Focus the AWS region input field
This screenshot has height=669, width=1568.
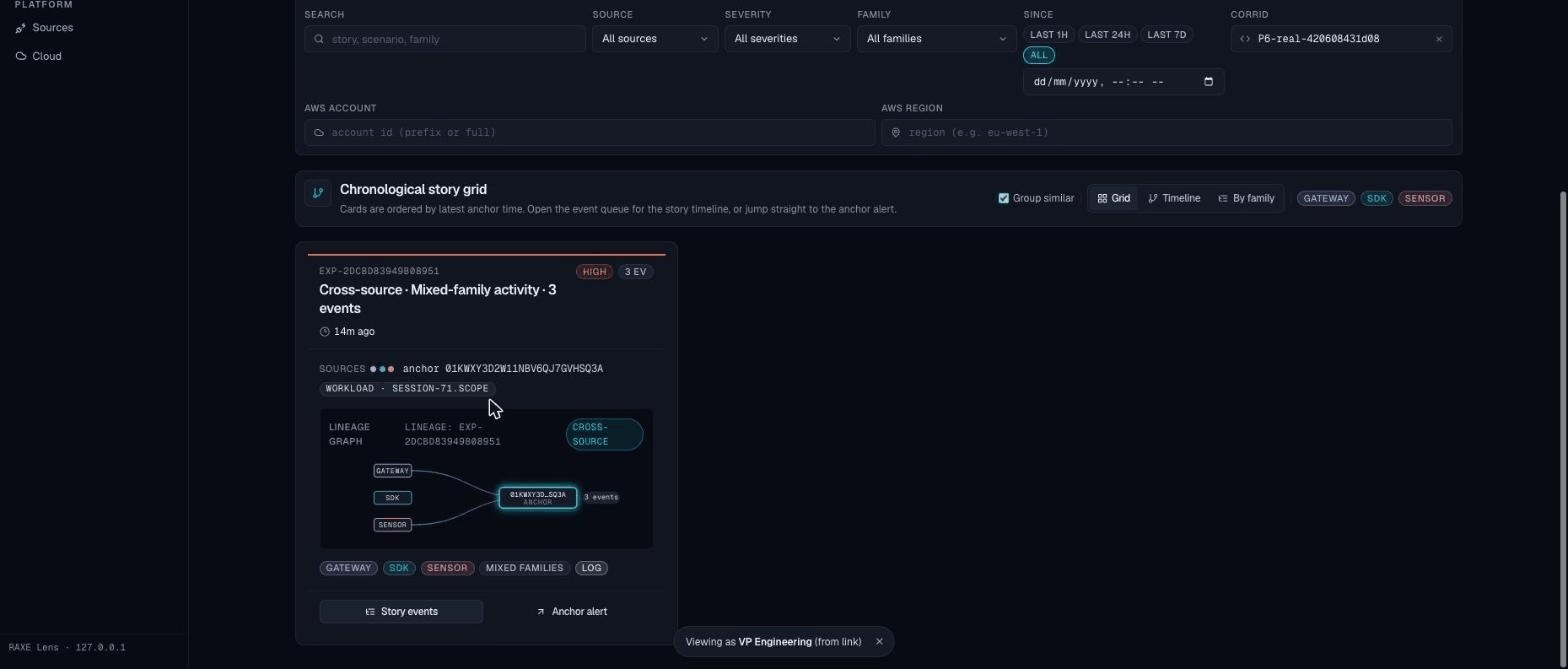1166,133
